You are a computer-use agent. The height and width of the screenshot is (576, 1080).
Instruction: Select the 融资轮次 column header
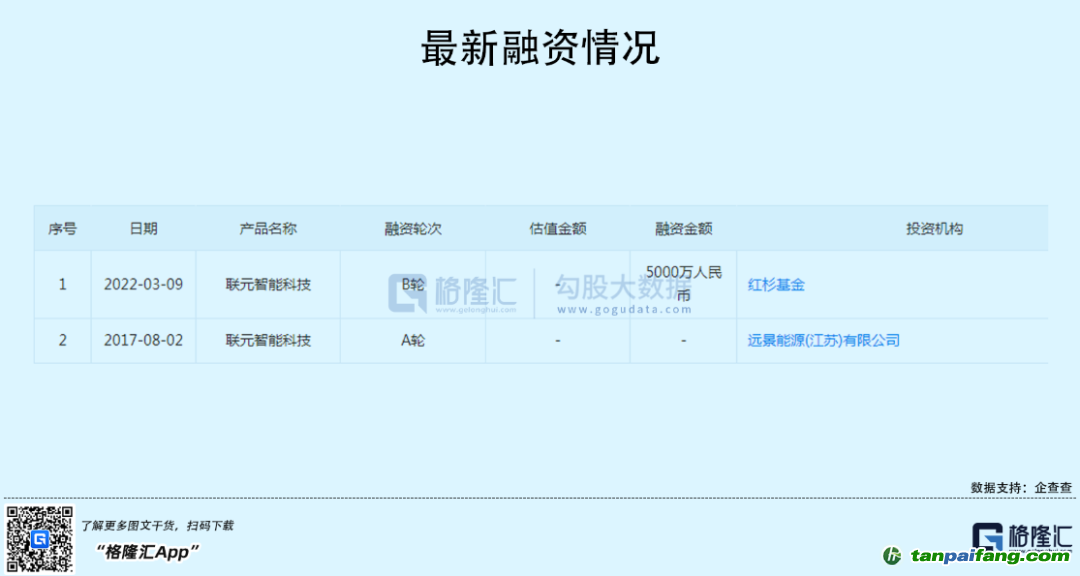tap(413, 229)
